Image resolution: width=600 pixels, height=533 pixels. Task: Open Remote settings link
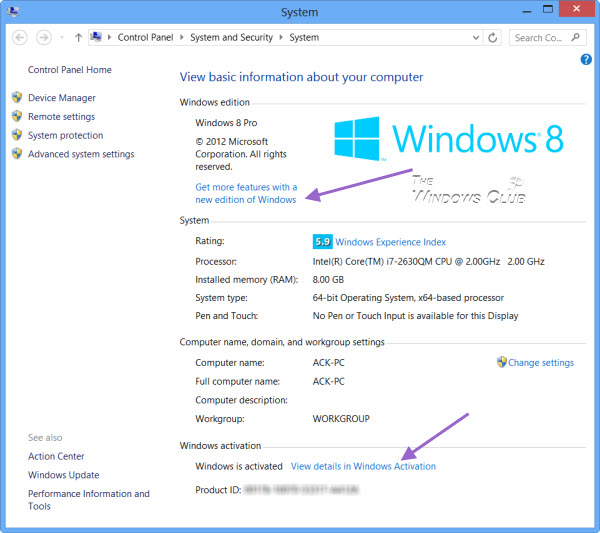[x=61, y=117]
